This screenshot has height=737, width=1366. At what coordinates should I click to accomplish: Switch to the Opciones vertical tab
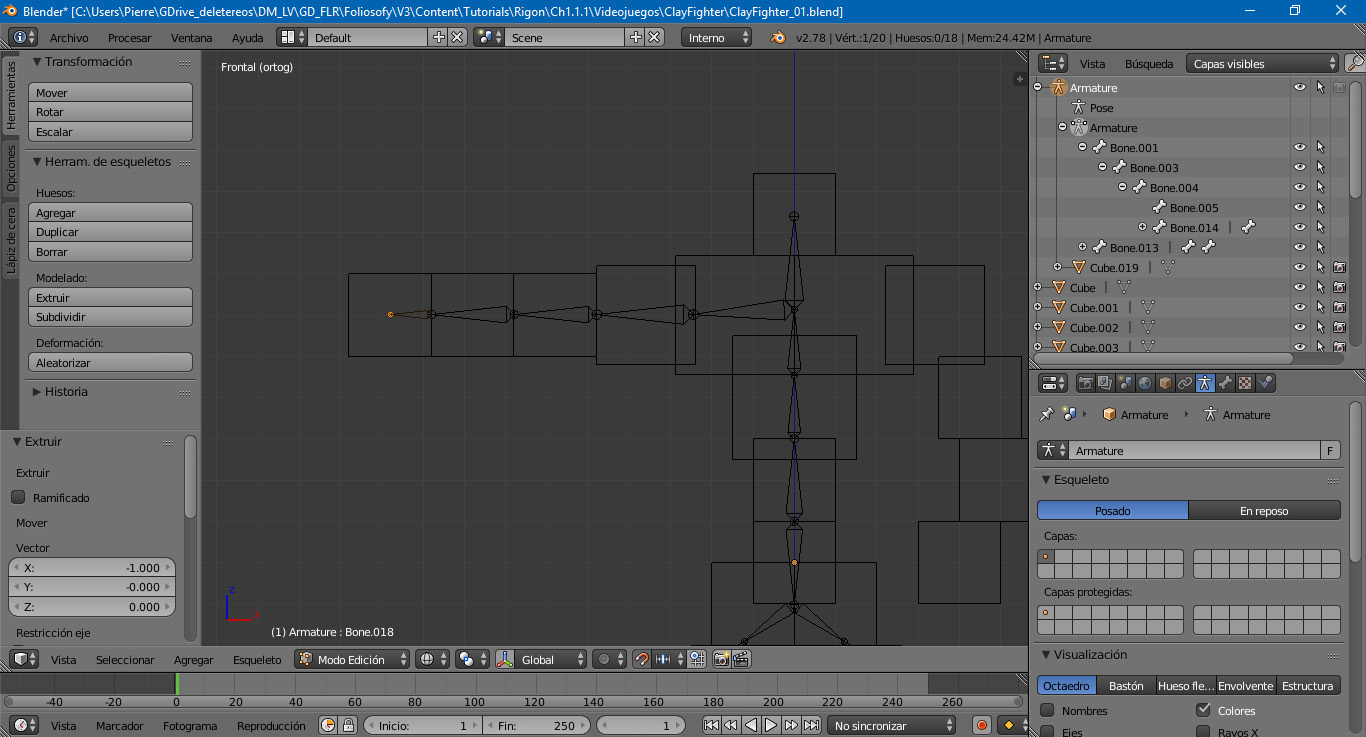(11, 168)
